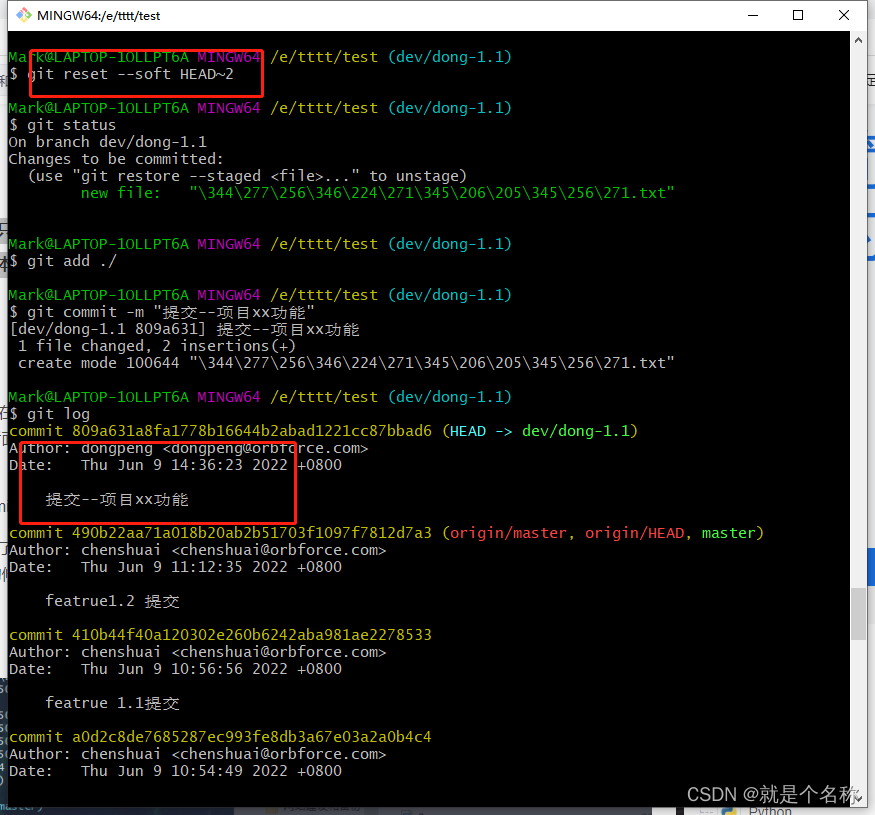This screenshot has height=815, width=875.
Task: Click date 'Thu Jun 9 10:56:56 2022'
Action: (184, 669)
